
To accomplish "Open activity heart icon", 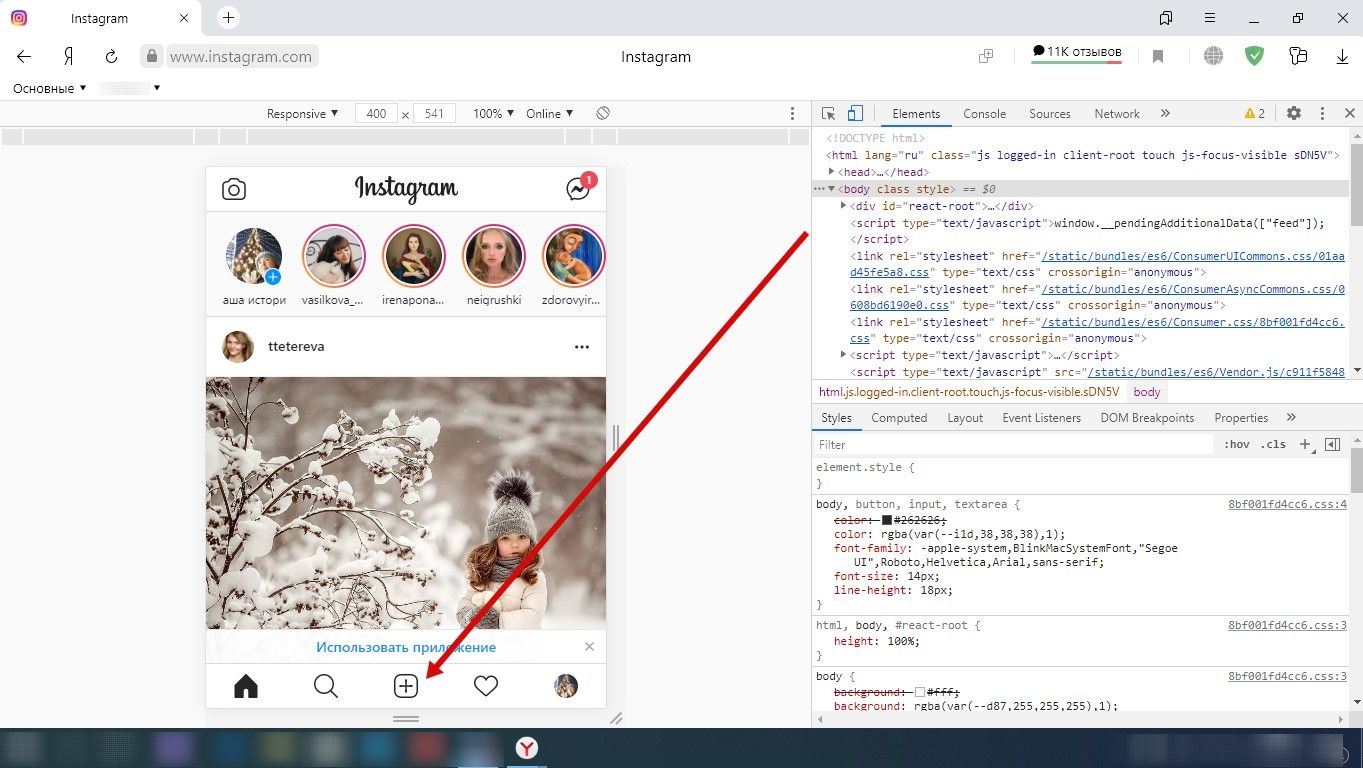I will [486, 686].
